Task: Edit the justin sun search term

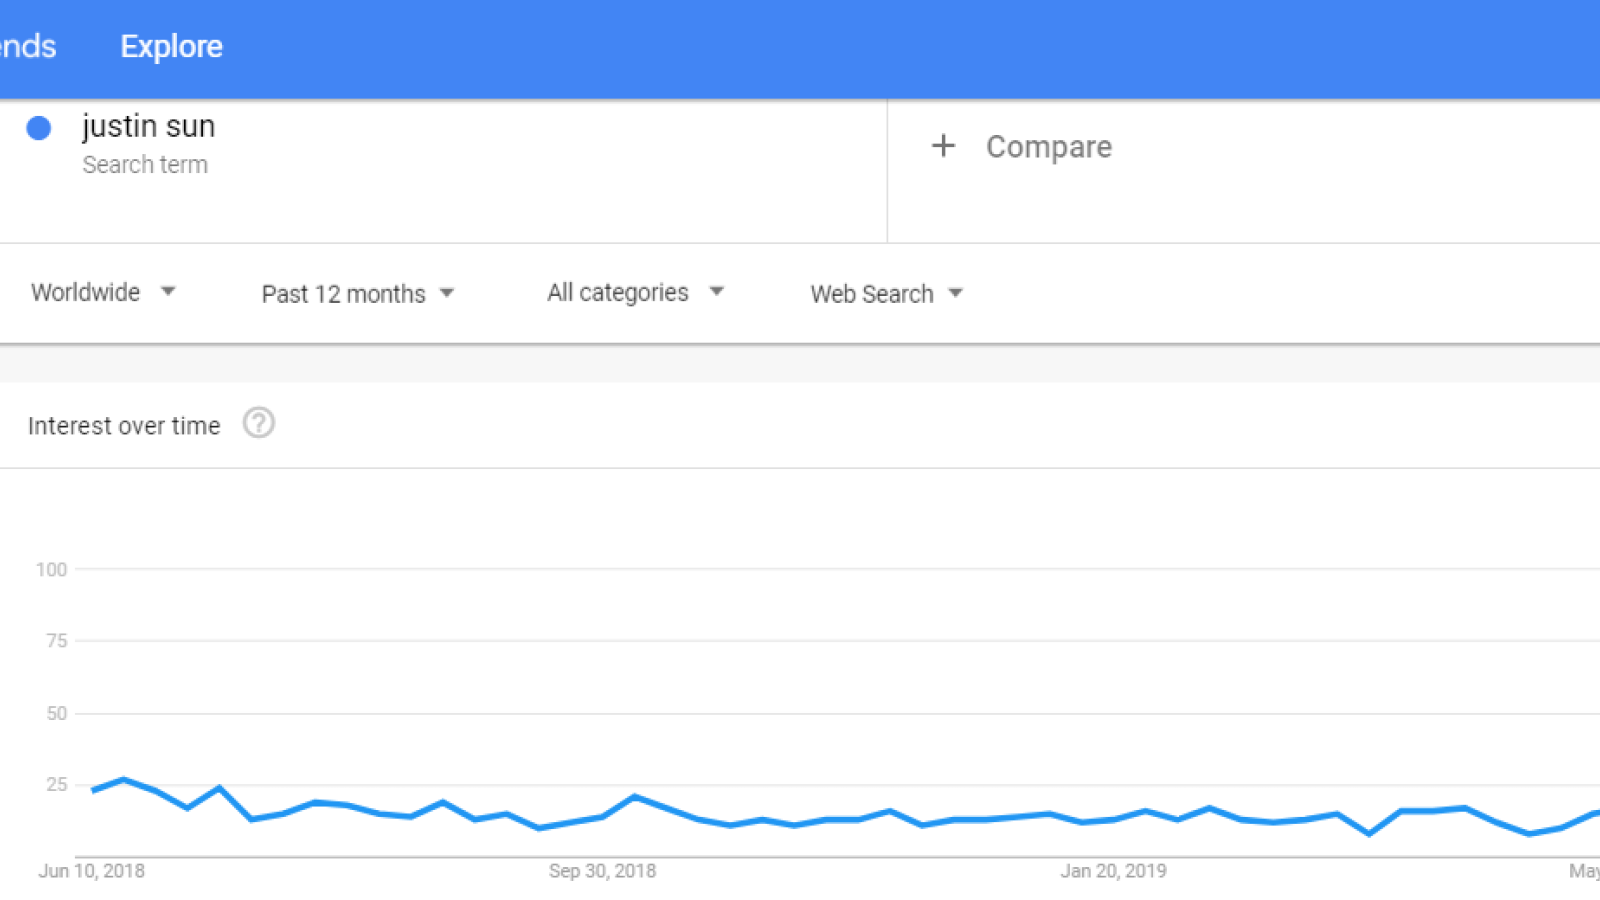Action: pos(148,126)
